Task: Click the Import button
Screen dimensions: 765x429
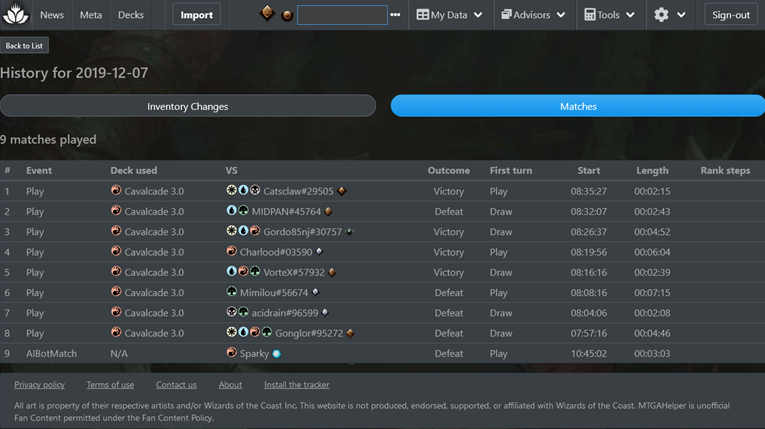Action: click(x=197, y=15)
